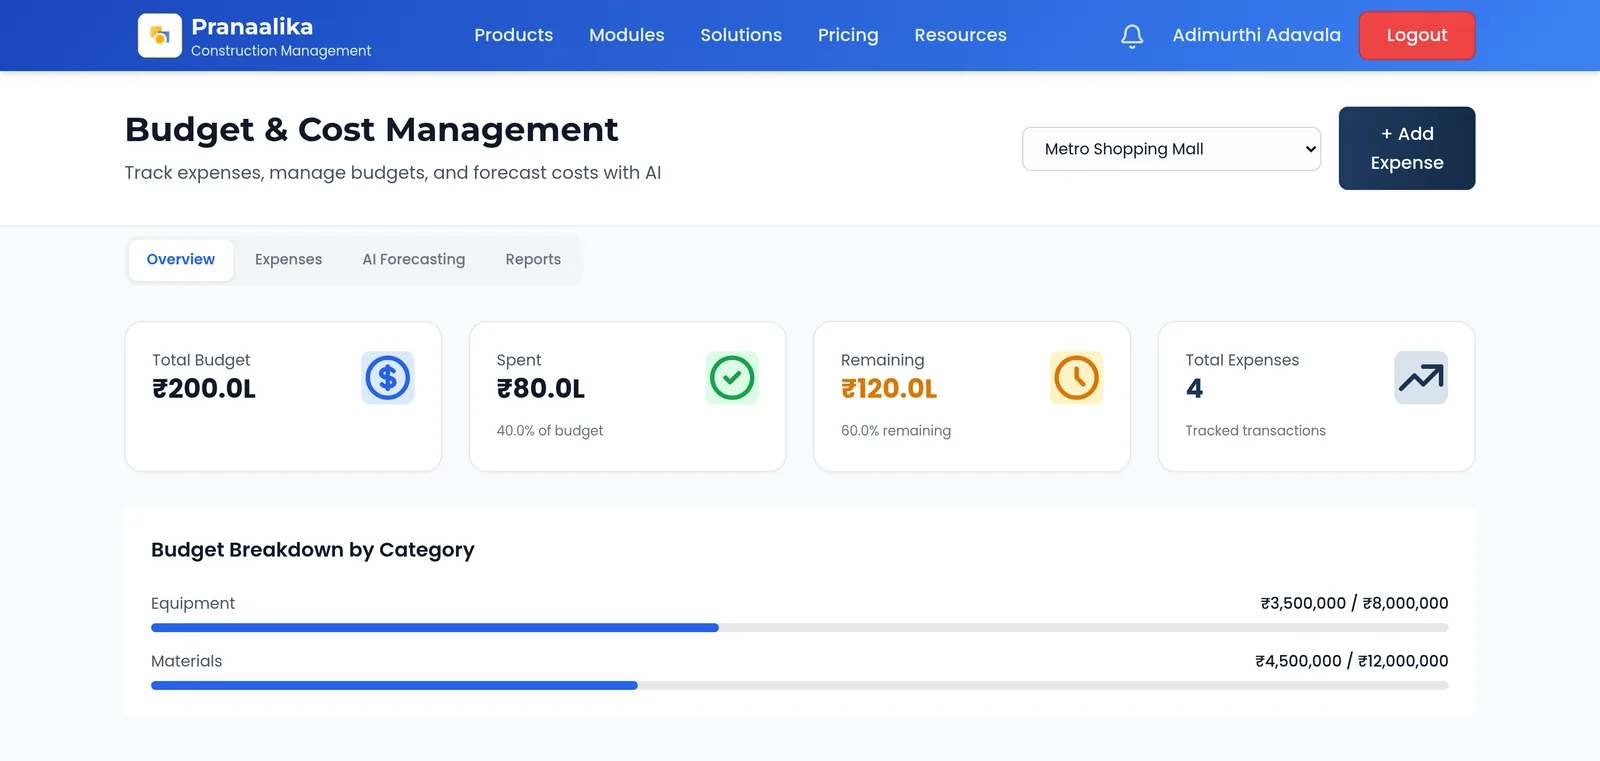Click the 'Construction Management' subtitle
This screenshot has width=1600, height=761.
pyautogui.click(x=281, y=51)
